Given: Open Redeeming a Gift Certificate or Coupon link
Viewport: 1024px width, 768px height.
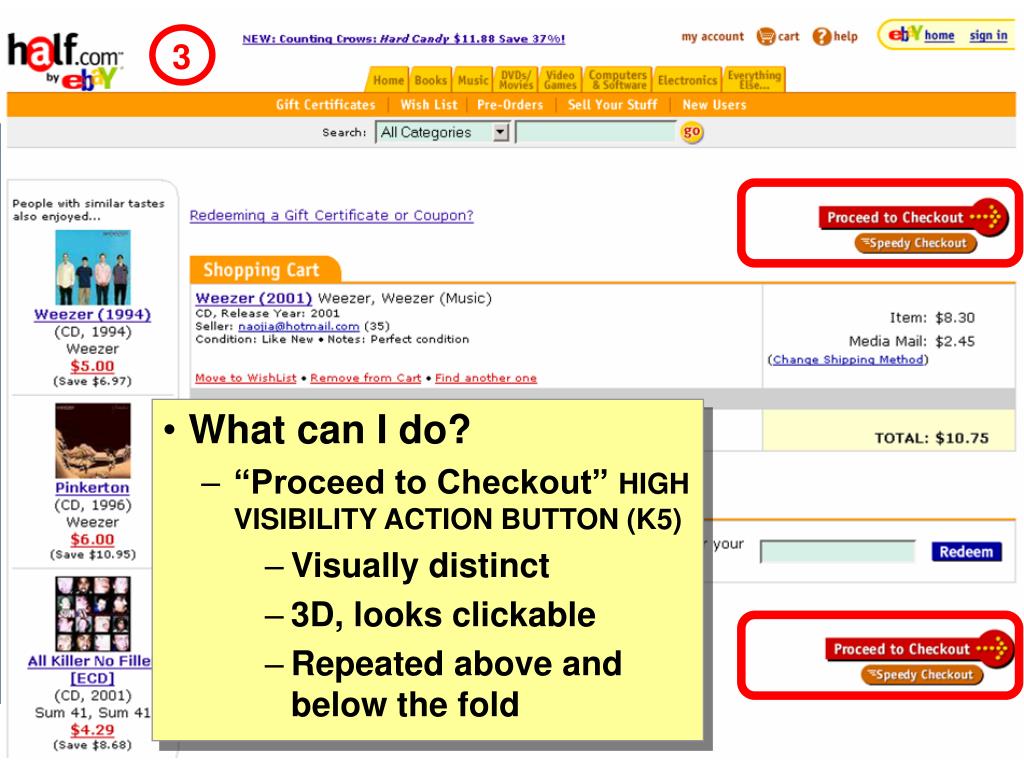Looking at the screenshot, I should (331, 216).
